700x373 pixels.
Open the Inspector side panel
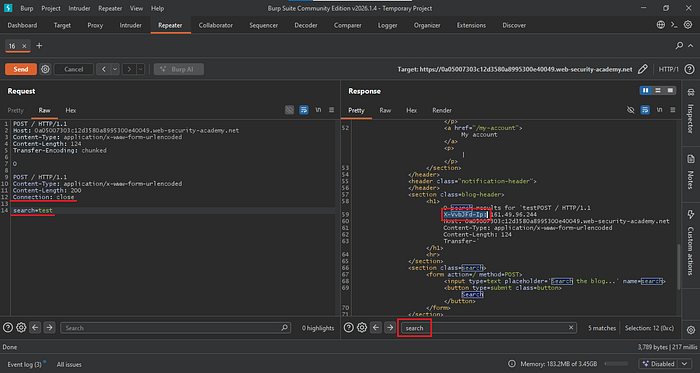click(x=691, y=112)
